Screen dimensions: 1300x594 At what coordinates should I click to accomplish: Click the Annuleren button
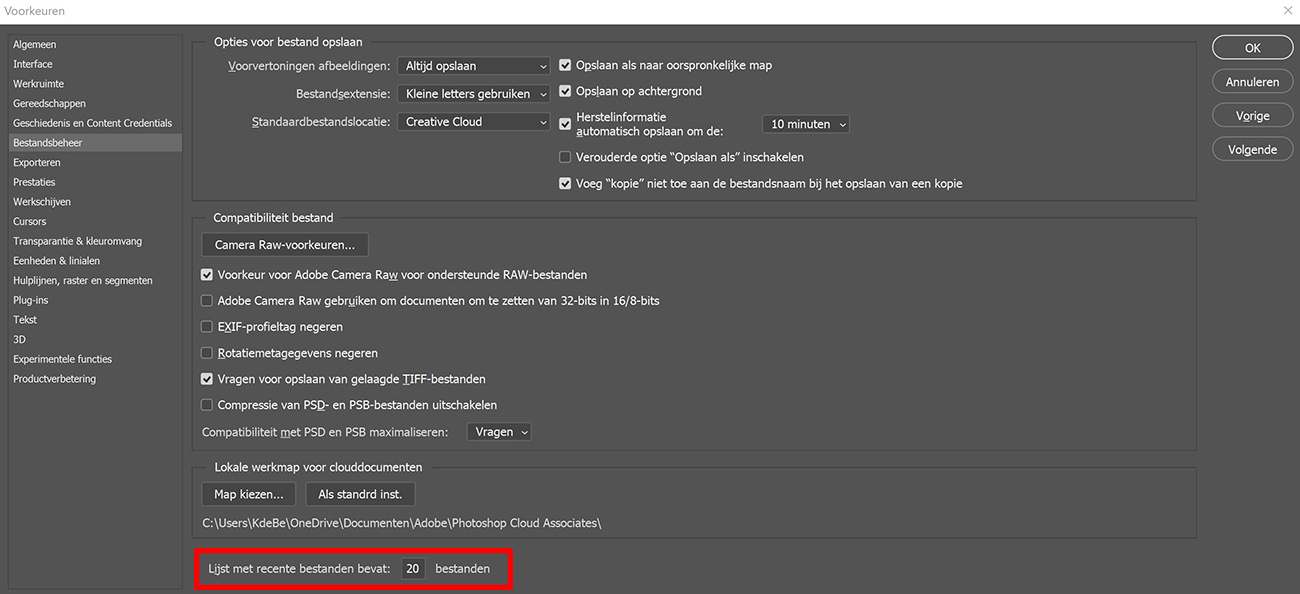click(1252, 82)
